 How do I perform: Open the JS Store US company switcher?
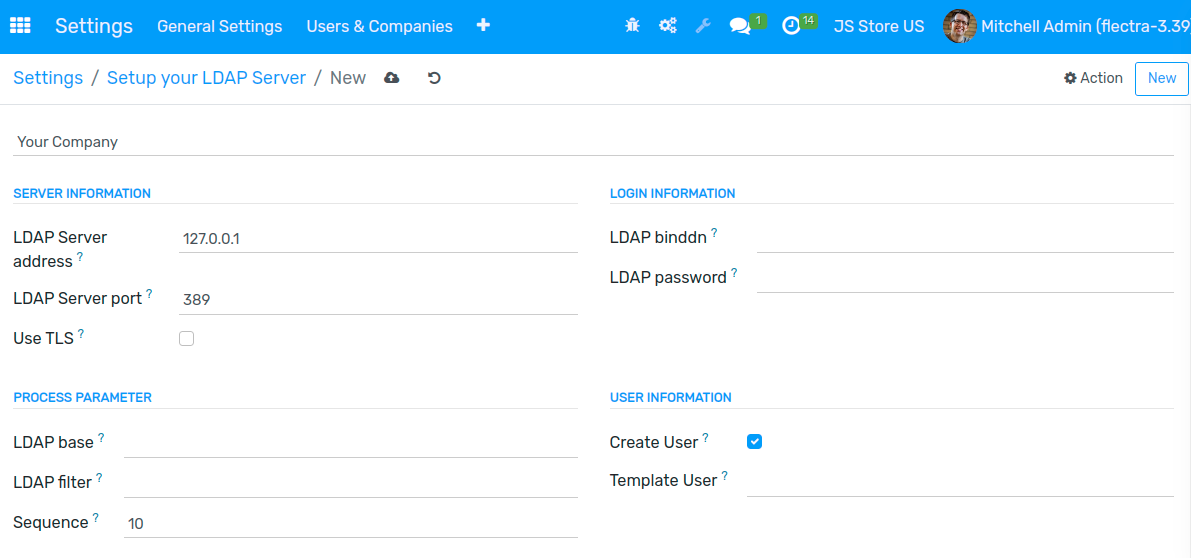(879, 27)
